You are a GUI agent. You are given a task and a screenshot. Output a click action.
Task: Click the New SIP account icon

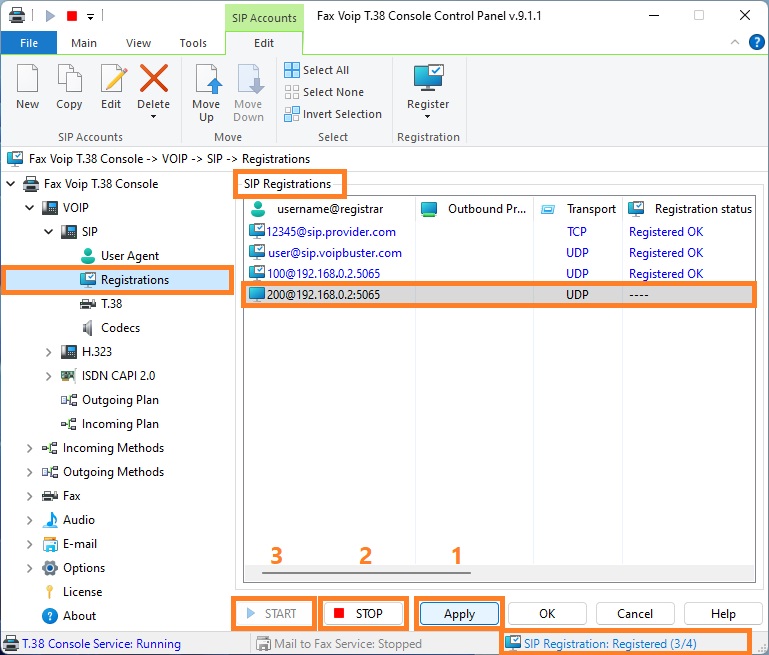point(27,78)
